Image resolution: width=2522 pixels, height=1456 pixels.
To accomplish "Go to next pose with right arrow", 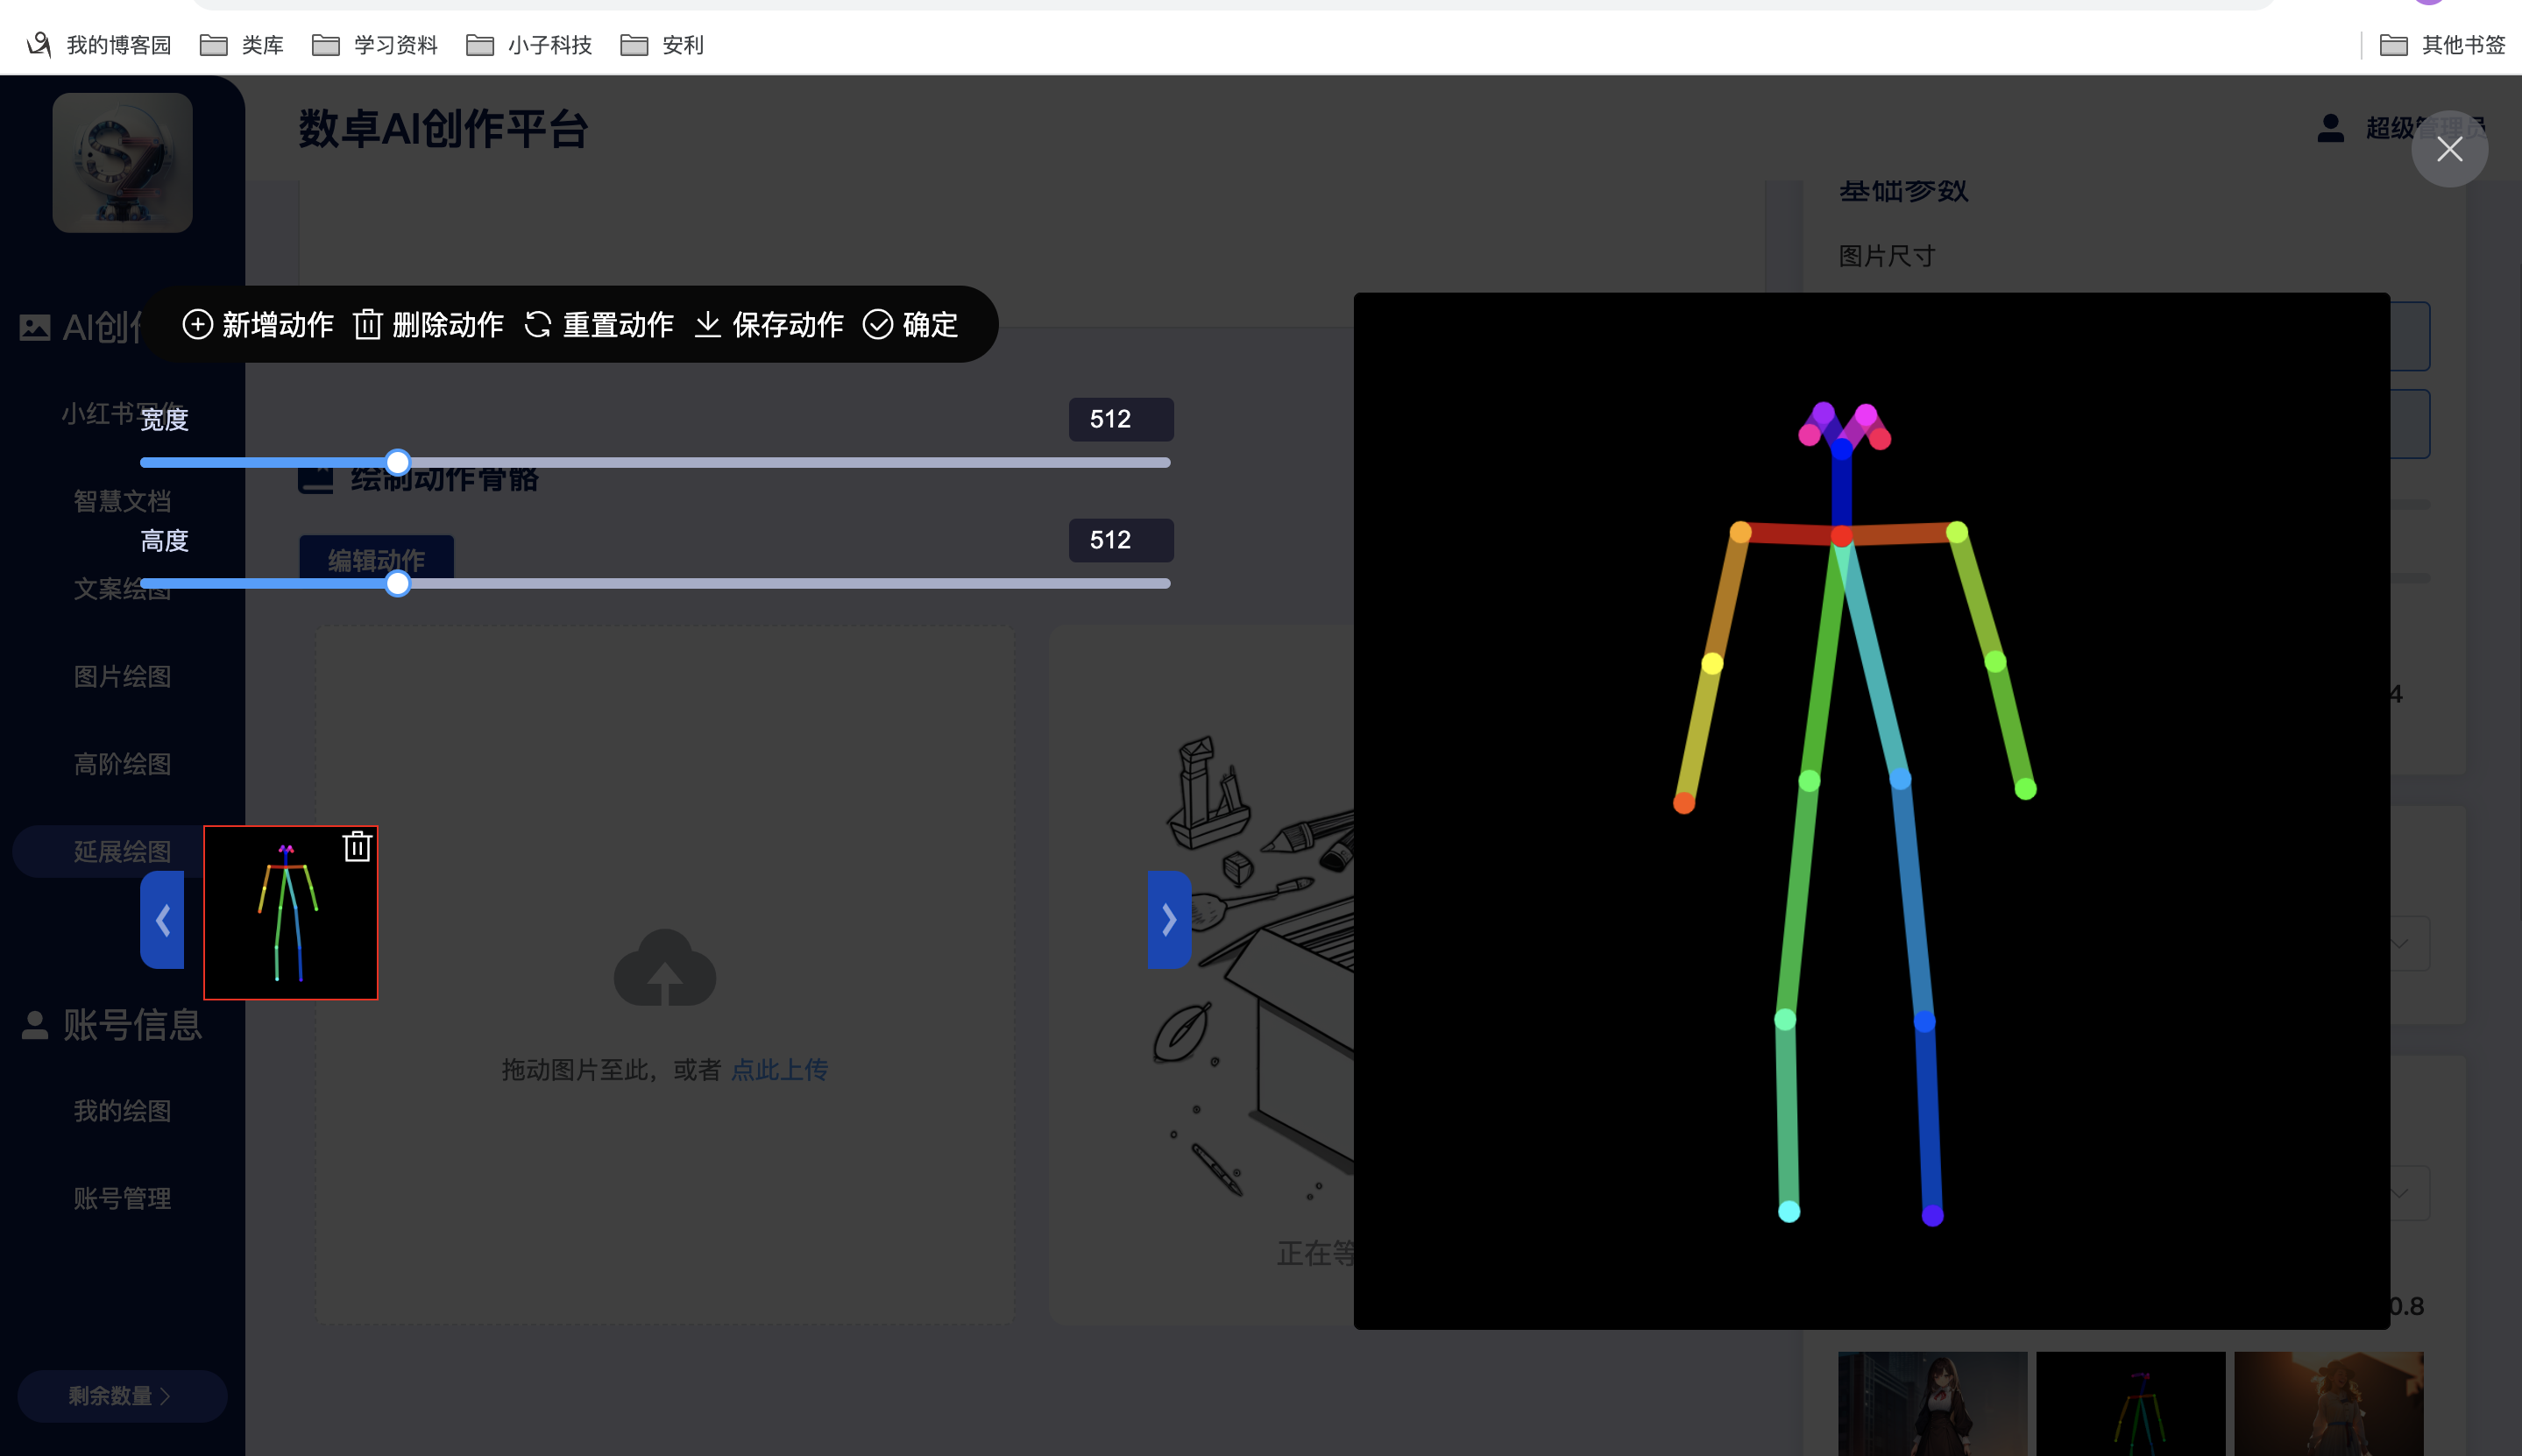I will (1169, 919).
